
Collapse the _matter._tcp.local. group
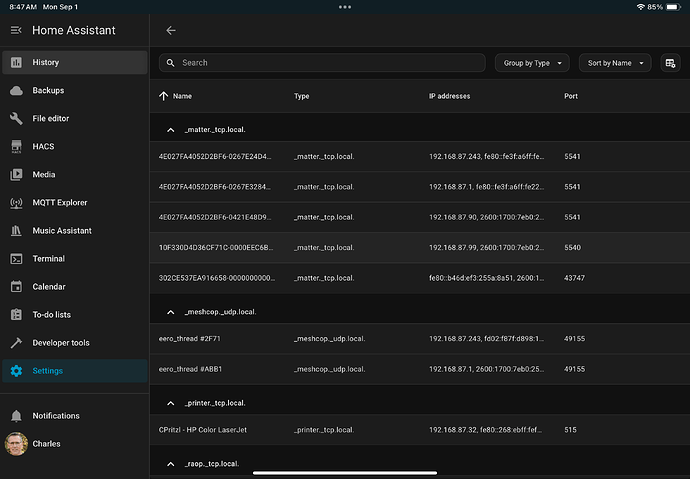[171, 130]
